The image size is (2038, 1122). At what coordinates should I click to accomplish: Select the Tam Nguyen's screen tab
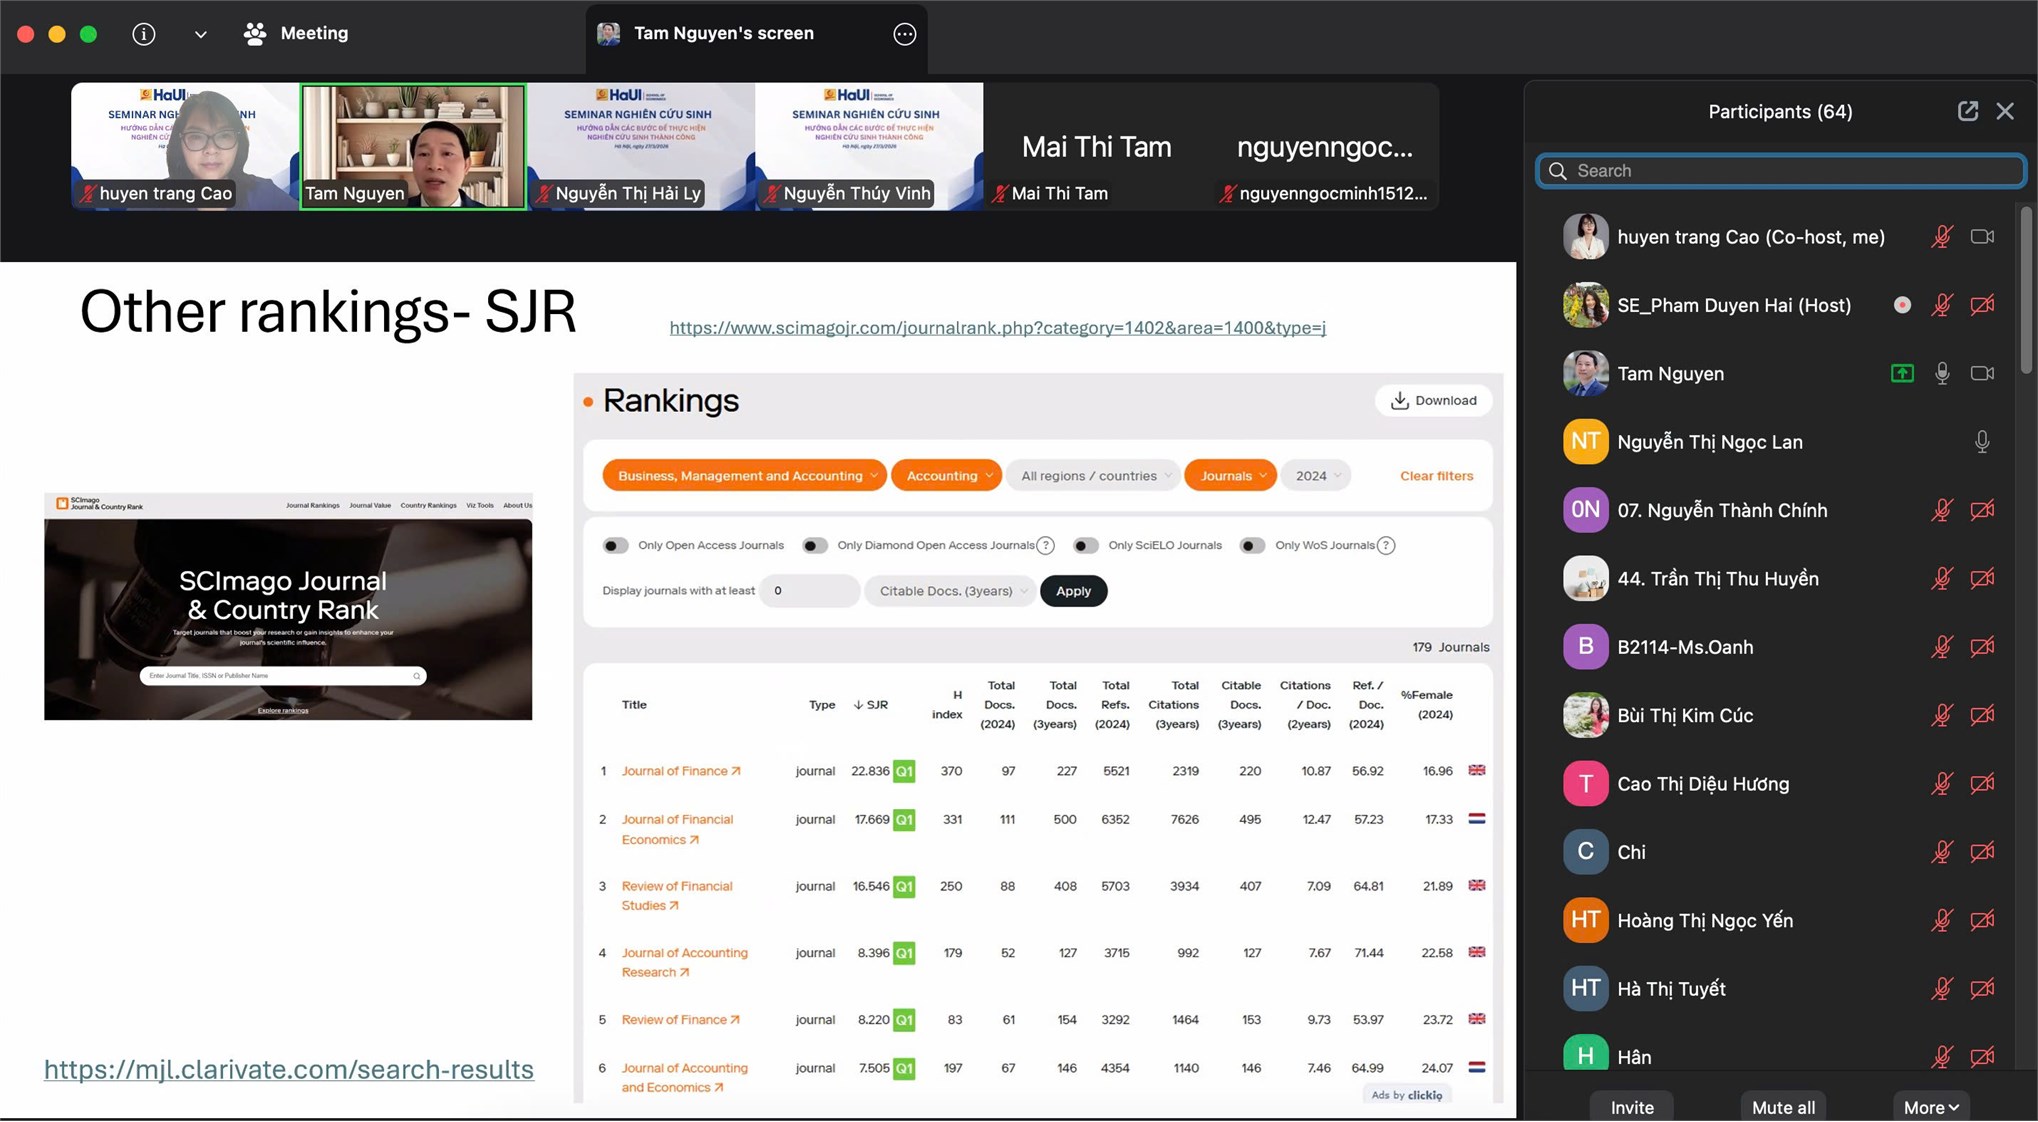(x=724, y=34)
